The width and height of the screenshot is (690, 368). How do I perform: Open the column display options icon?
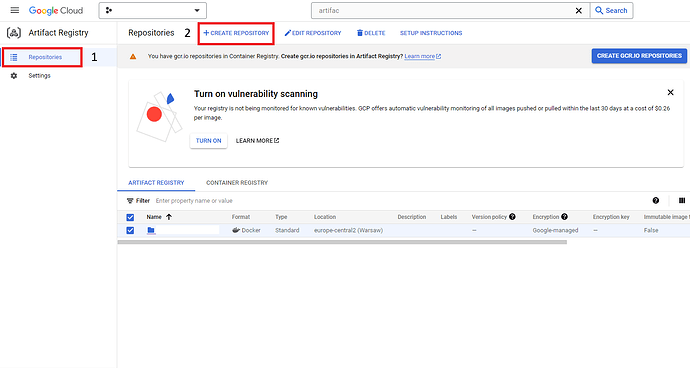[682, 201]
